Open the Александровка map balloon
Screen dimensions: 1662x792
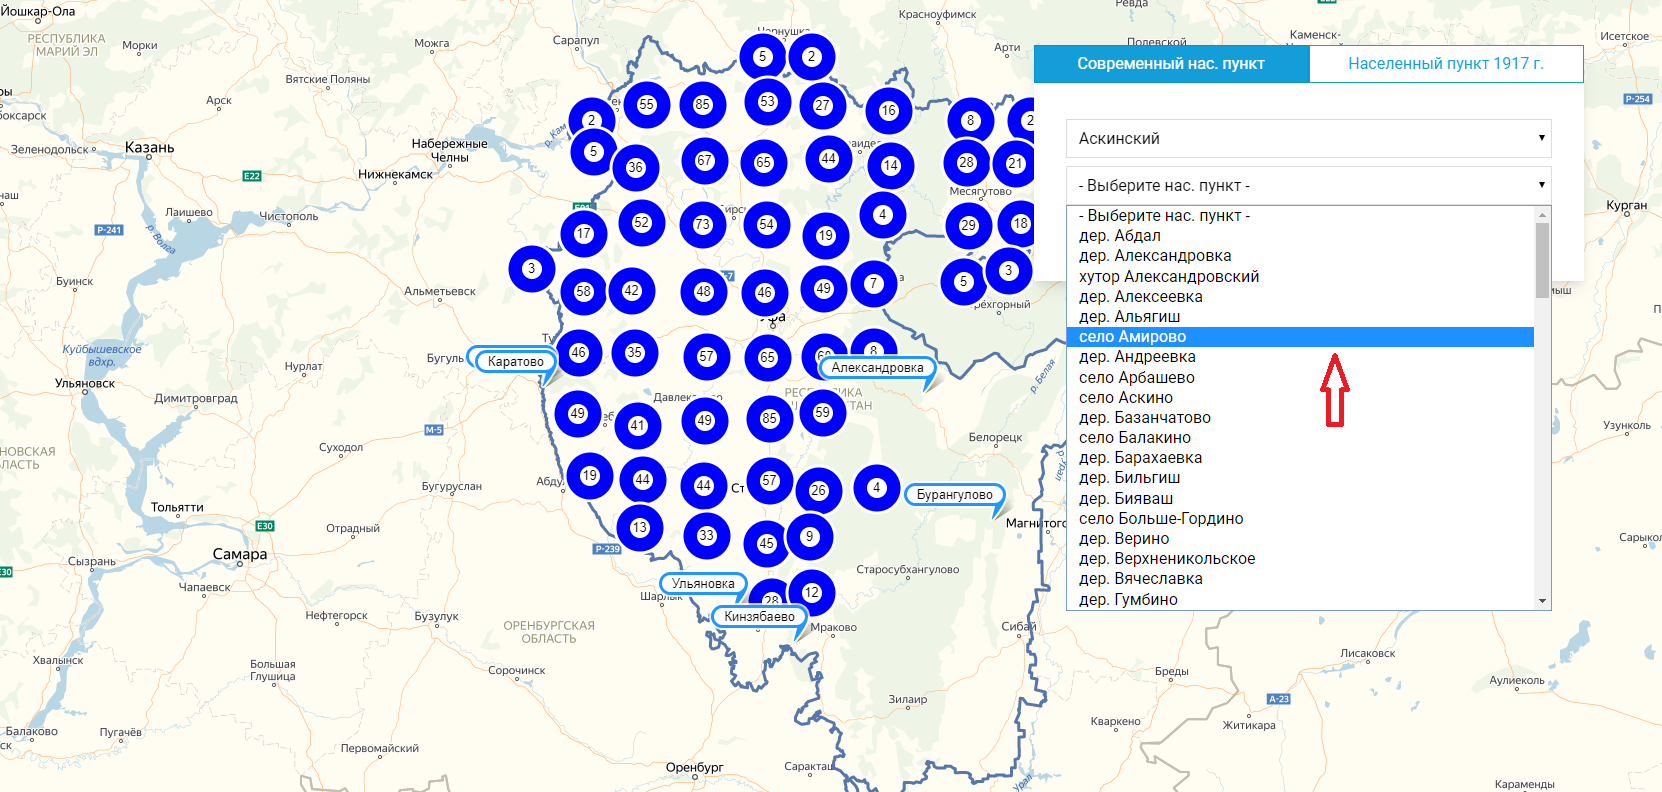878,368
